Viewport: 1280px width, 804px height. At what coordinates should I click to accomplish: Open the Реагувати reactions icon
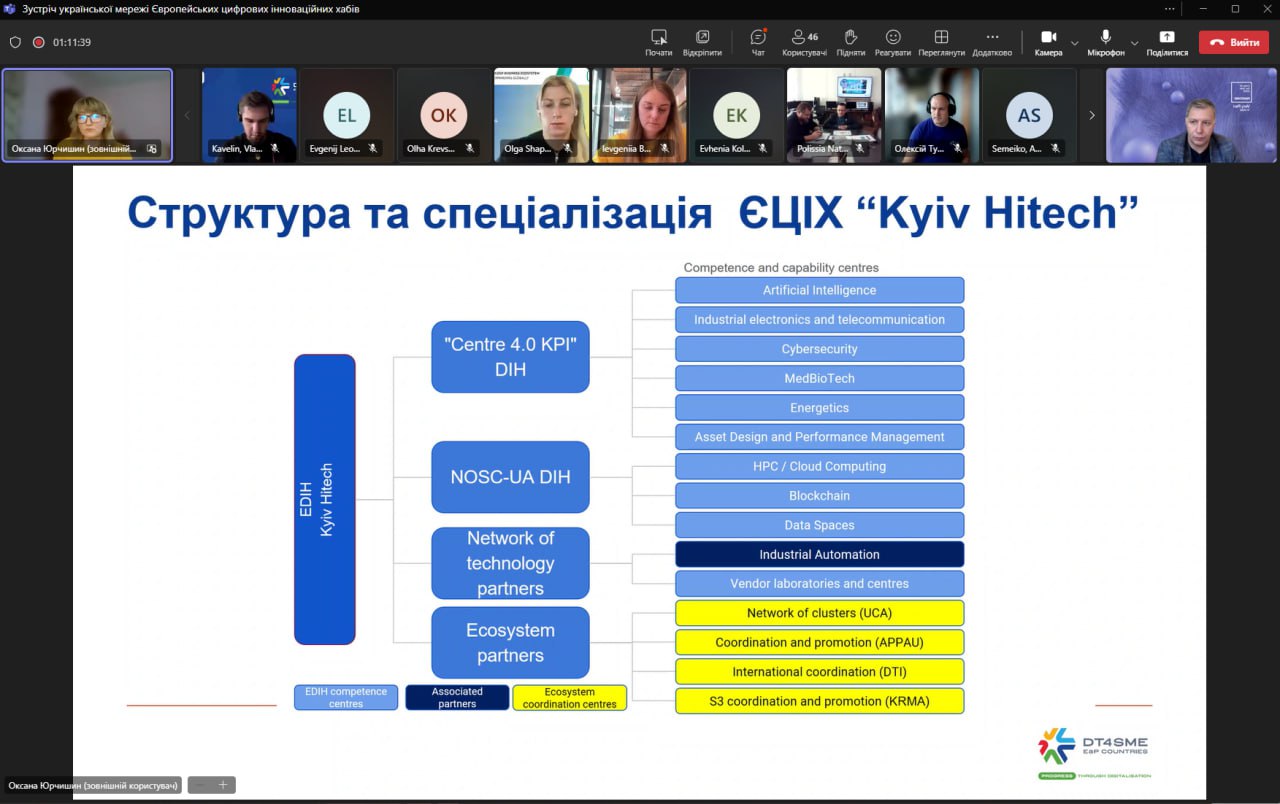point(893,38)
